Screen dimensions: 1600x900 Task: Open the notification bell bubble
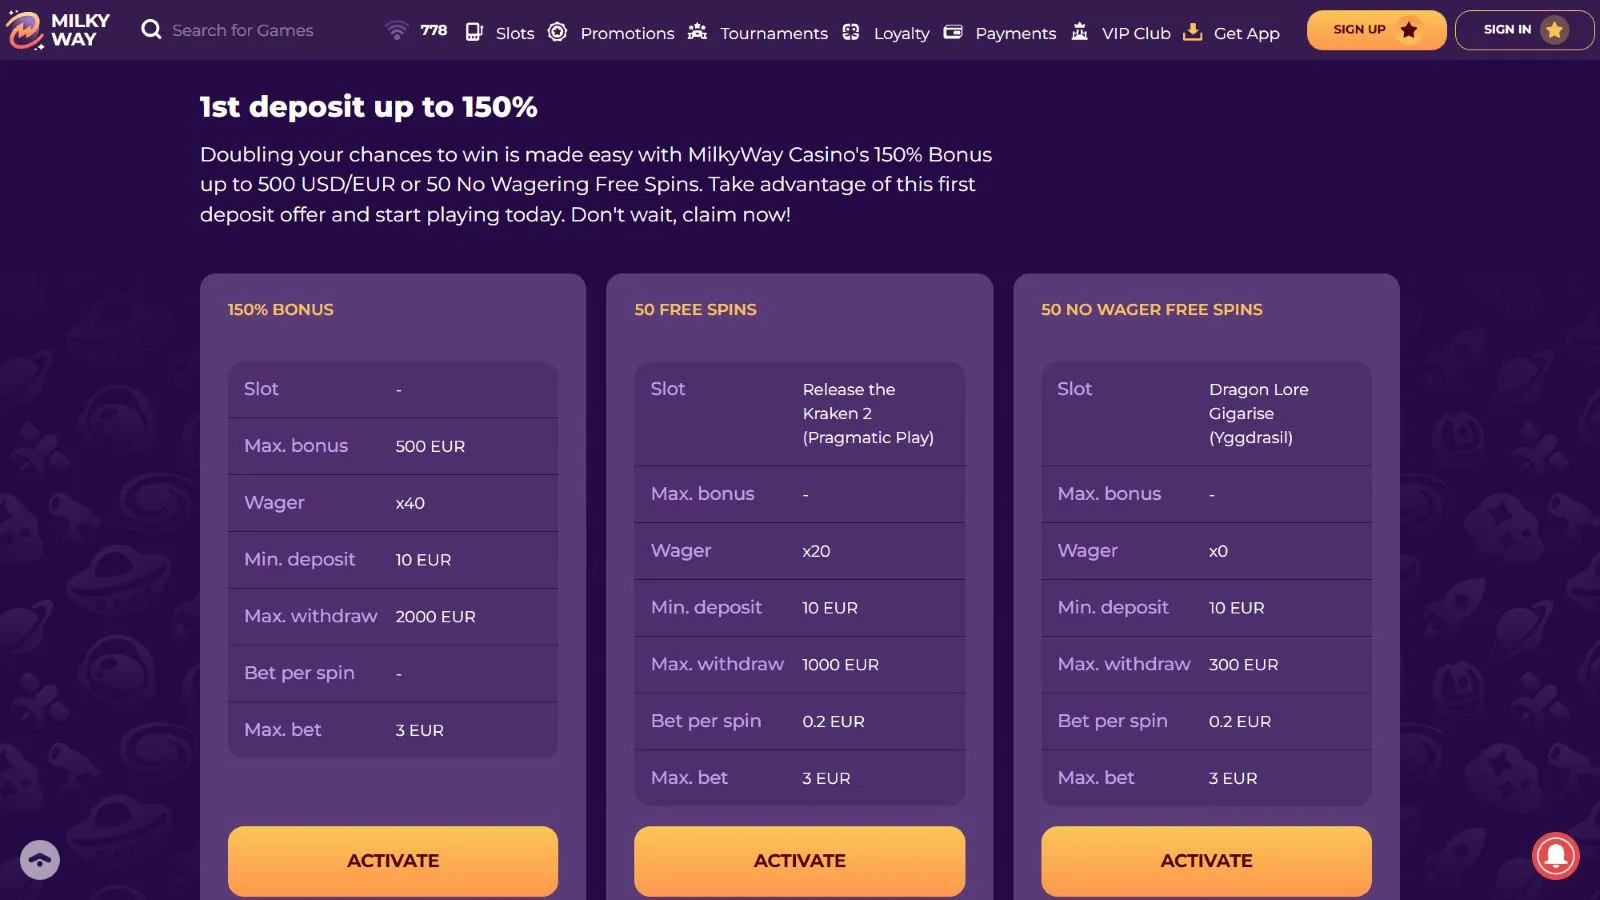coord(1555,856)
